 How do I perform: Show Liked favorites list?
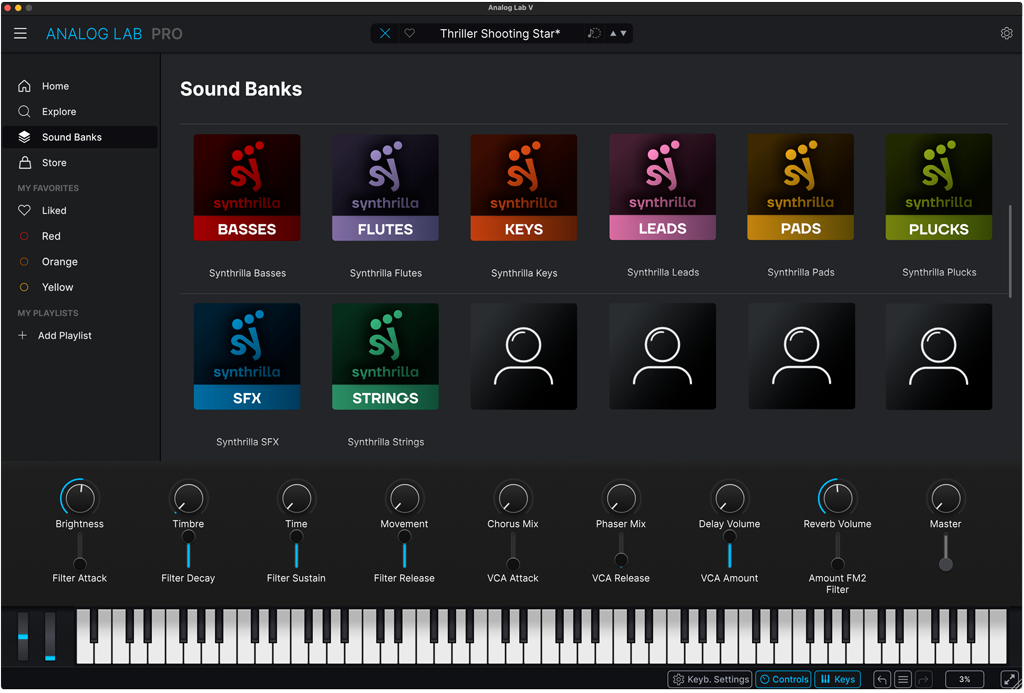coord(54,211)
